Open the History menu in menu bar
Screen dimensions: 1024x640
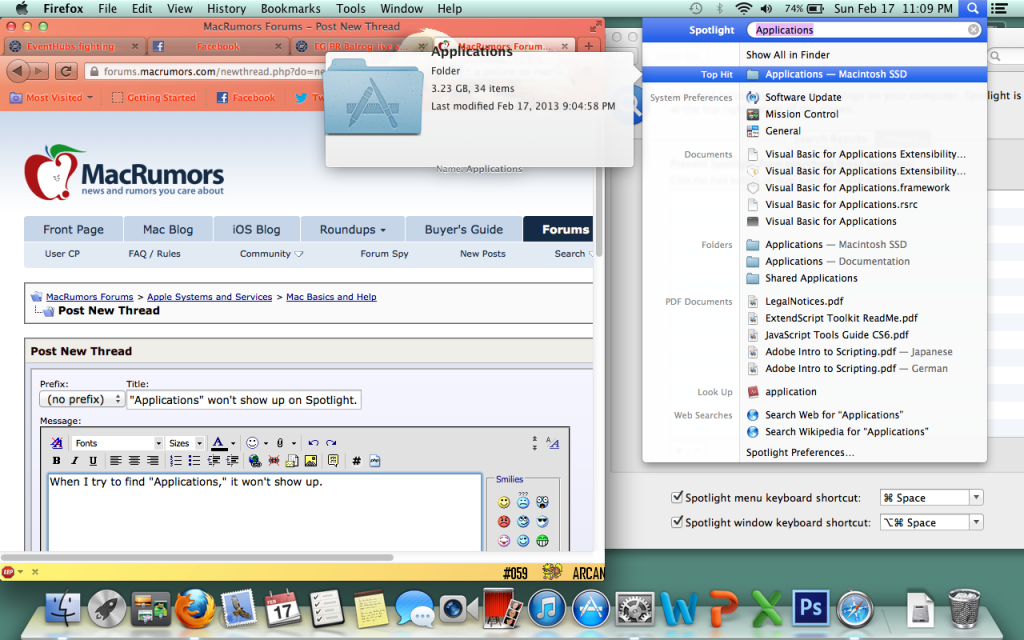(x=226, y=8)
